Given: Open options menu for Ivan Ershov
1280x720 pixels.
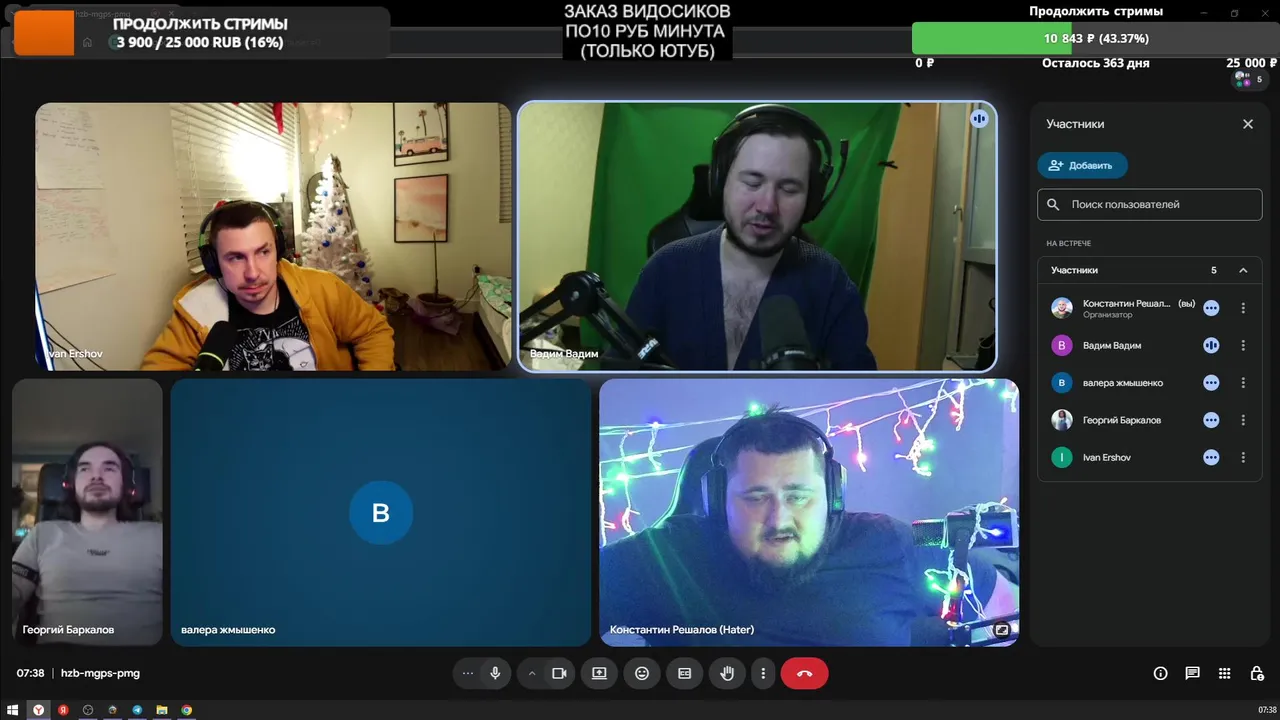Looking at the screenshot, I should tap(1243, 457).
